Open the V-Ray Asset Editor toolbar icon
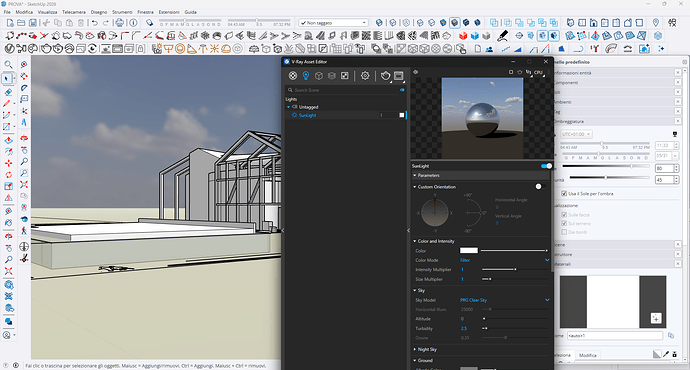This screenshot has height=370, width=690. 9,49
